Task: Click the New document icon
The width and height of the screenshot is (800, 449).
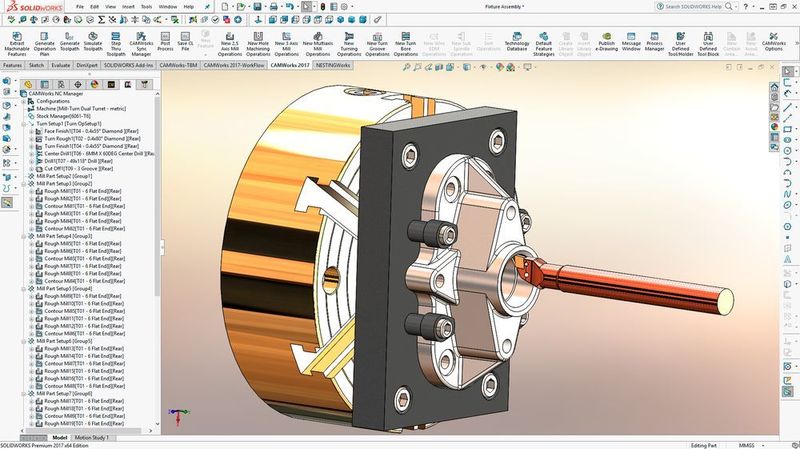Action: coord(225,7)
